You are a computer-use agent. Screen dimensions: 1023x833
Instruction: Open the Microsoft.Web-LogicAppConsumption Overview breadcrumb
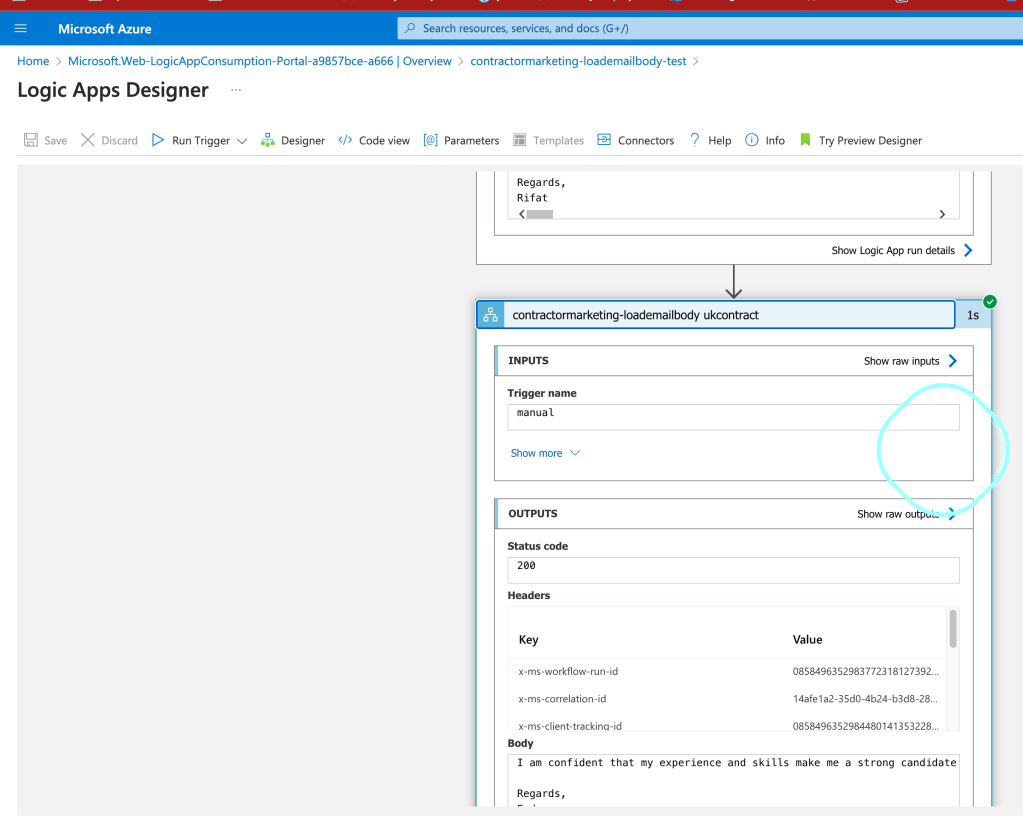[260, 61]
